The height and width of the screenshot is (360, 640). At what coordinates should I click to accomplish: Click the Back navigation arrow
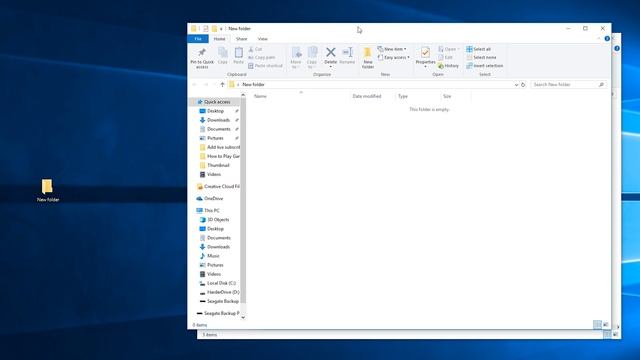click(x=195, y=84)
